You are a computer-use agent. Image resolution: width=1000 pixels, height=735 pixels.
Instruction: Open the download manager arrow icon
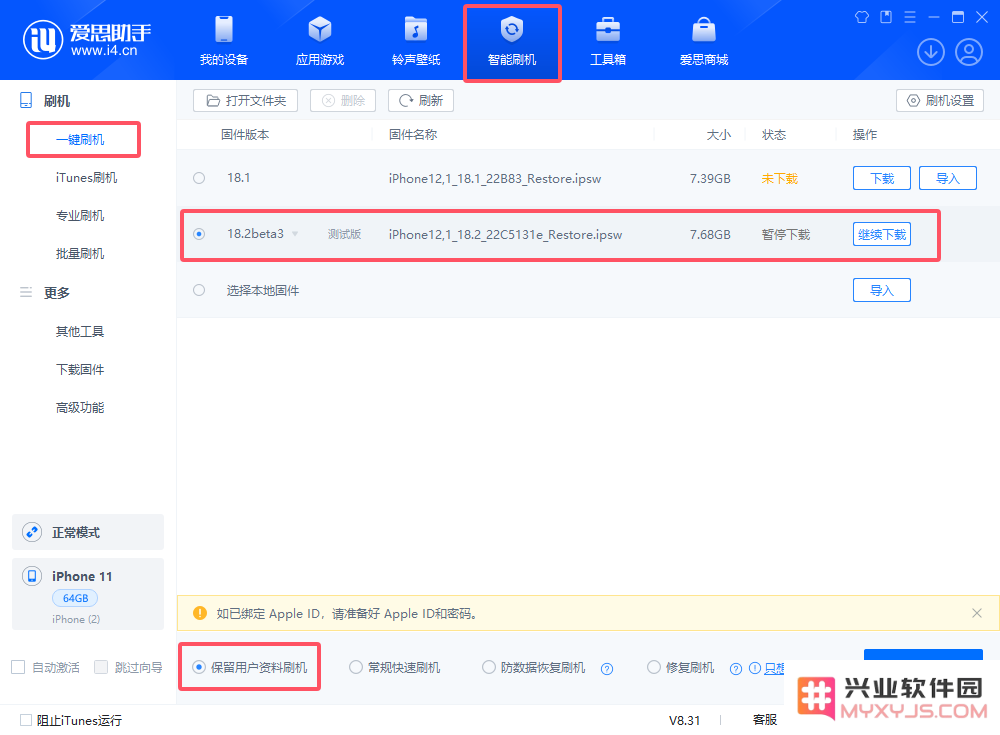coord(930,52)
